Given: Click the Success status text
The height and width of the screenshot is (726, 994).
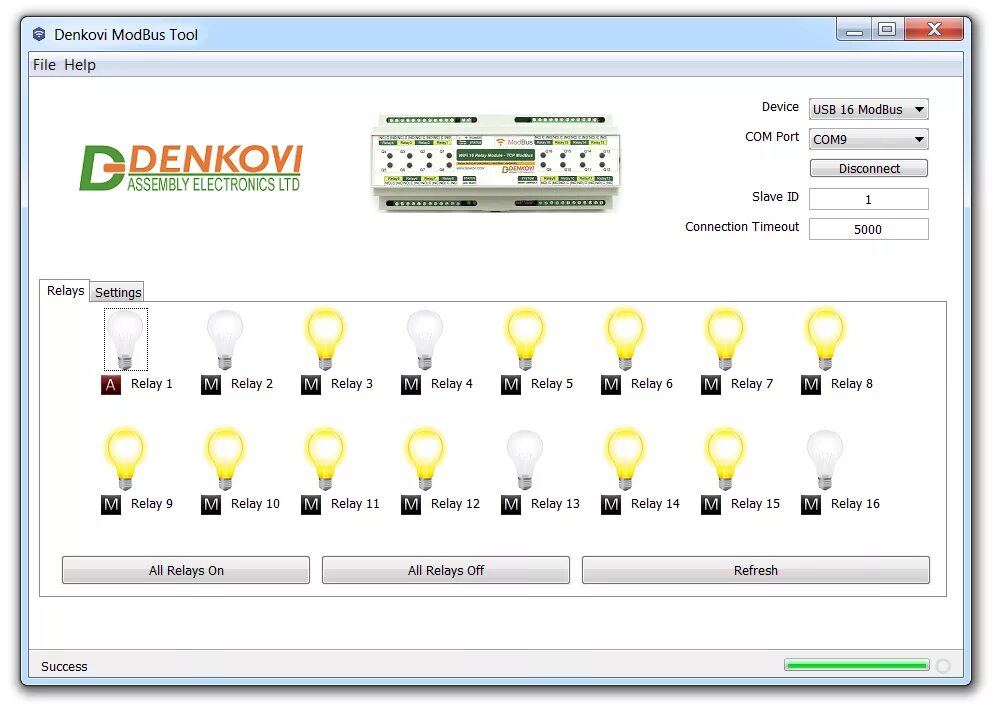Looking at the screenshot, I should tap(64, 666).
